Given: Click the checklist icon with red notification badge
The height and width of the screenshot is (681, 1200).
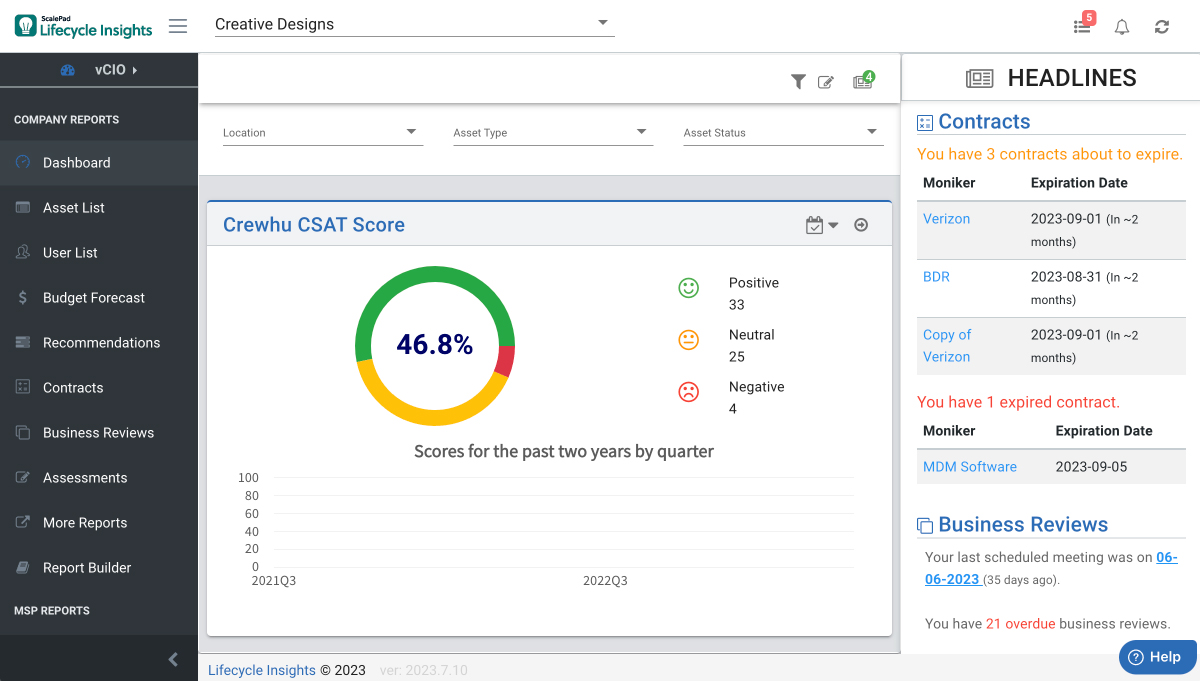Looking at the screenshot, I should [1081, 26].
